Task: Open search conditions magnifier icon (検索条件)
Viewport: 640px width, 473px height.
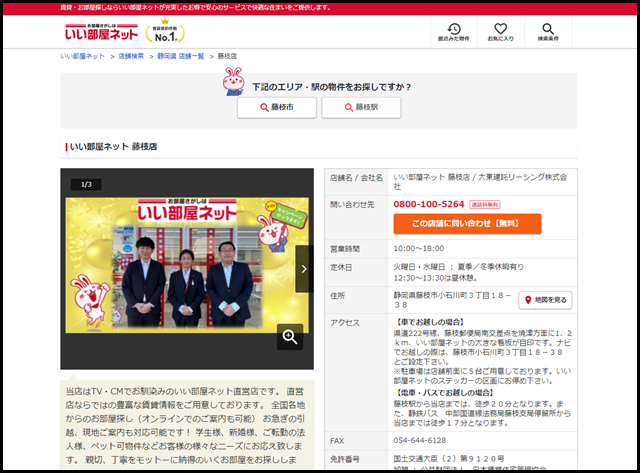Action: (x=548, y=32)
